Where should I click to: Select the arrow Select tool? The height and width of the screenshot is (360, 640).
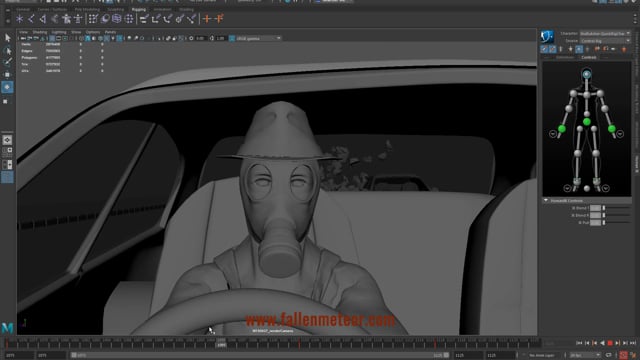[7, 38]
